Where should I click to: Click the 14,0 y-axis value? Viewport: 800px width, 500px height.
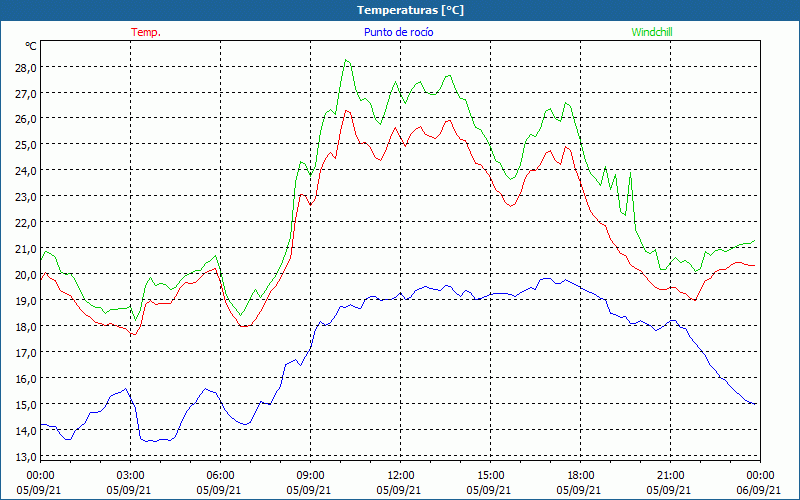click(26, 431)
